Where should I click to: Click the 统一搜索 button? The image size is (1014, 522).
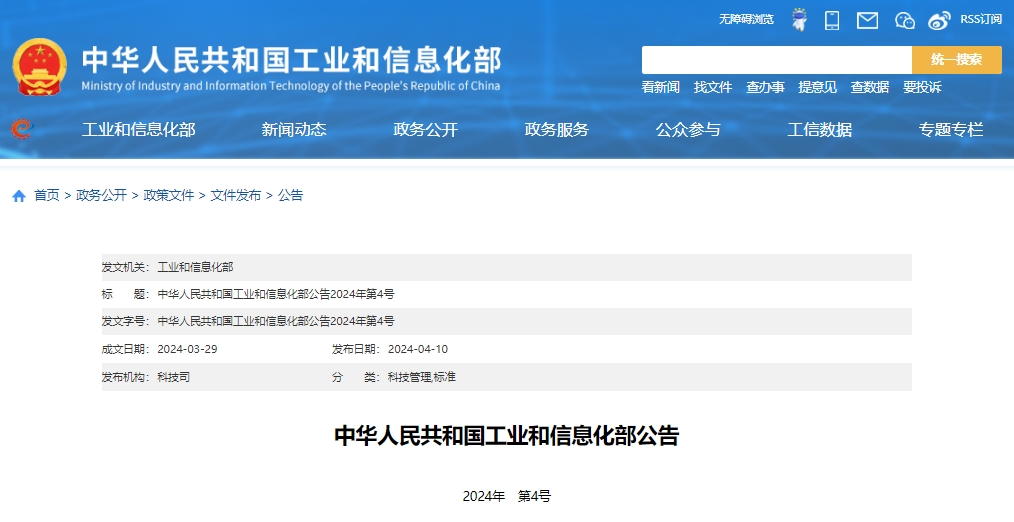(x=957, y=60)
